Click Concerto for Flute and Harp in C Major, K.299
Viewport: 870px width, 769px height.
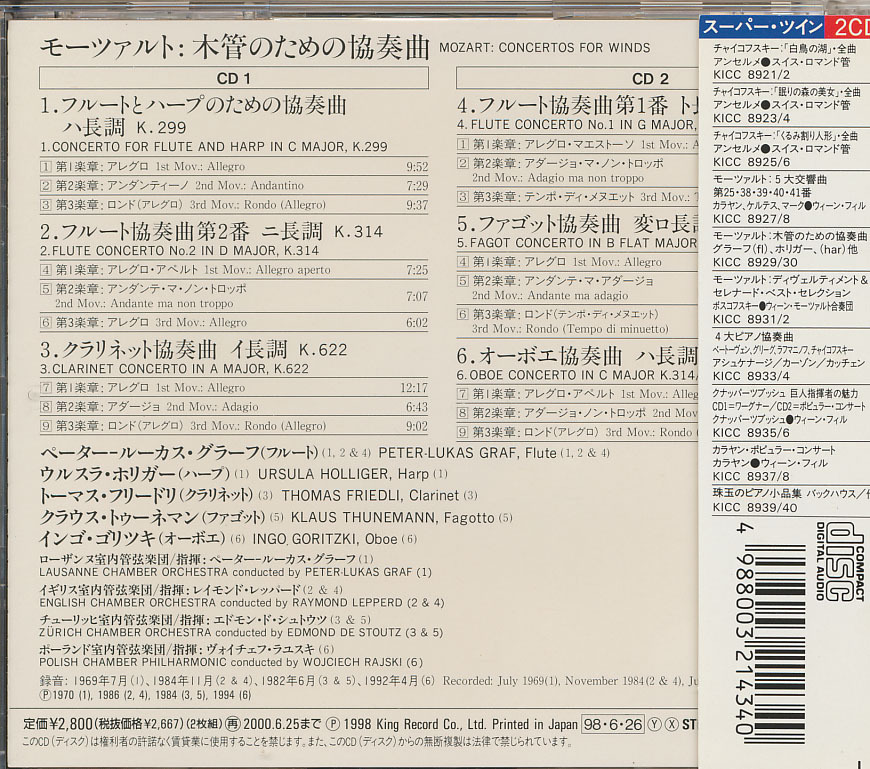coord(214,147)
